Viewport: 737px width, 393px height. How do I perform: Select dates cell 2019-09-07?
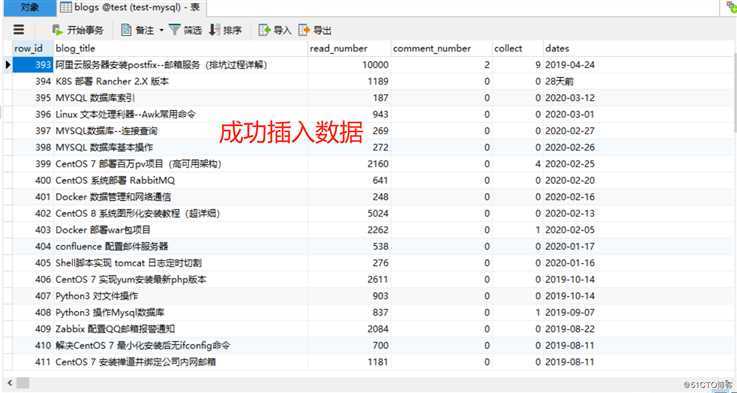(571, 313)
